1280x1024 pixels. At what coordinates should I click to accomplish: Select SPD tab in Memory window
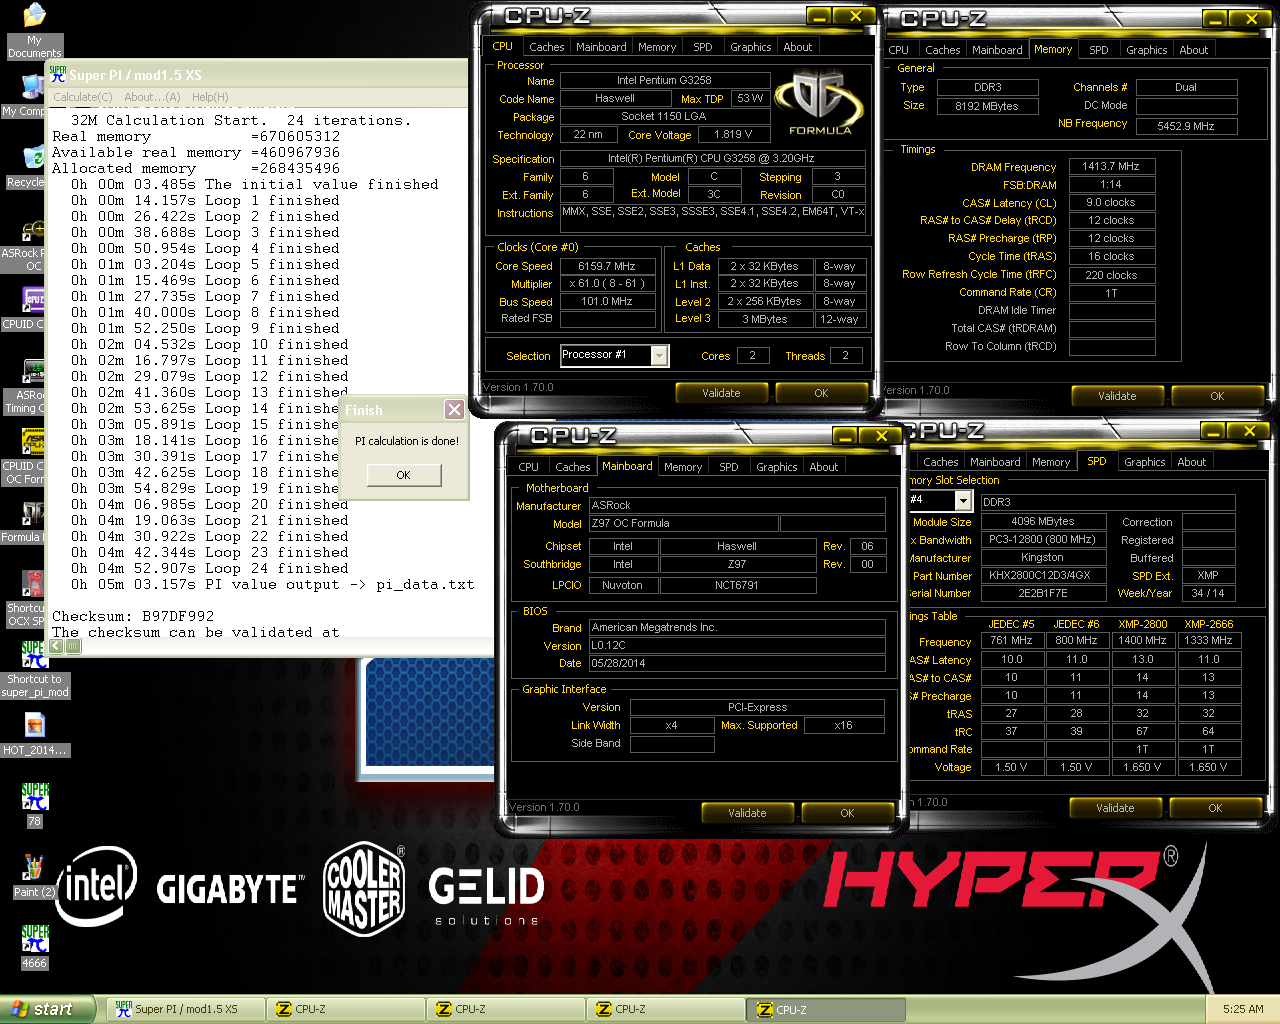[1098, 50]
